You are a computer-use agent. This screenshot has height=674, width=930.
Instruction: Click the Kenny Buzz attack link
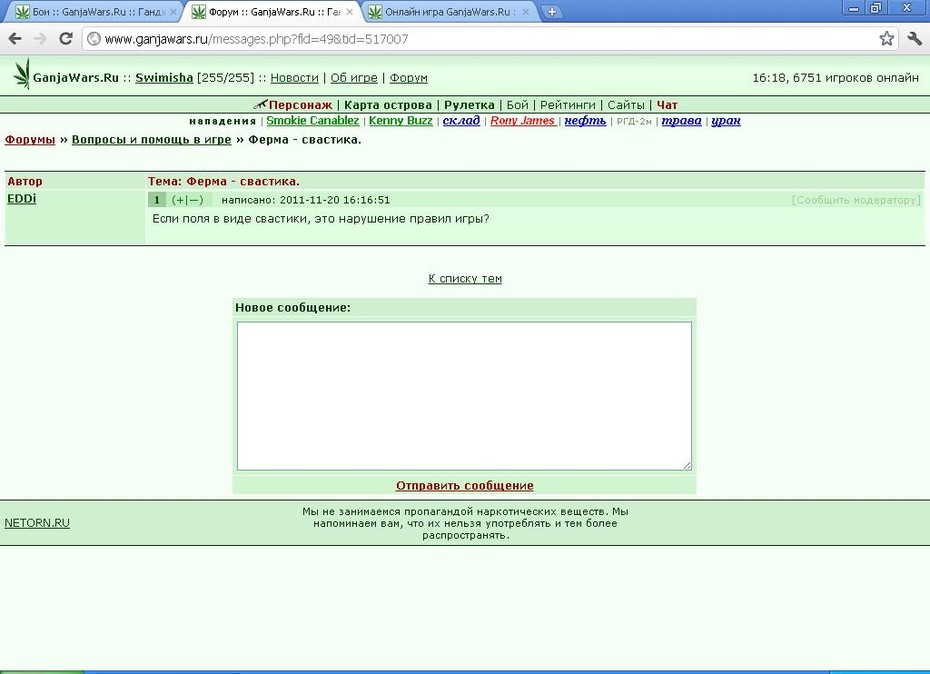(x=400, y=120)
